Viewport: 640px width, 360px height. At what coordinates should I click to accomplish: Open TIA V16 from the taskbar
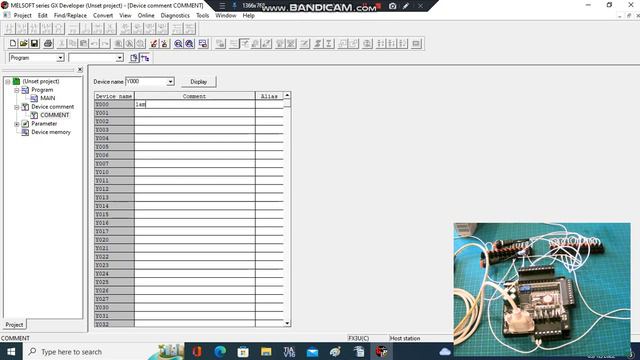289,351
